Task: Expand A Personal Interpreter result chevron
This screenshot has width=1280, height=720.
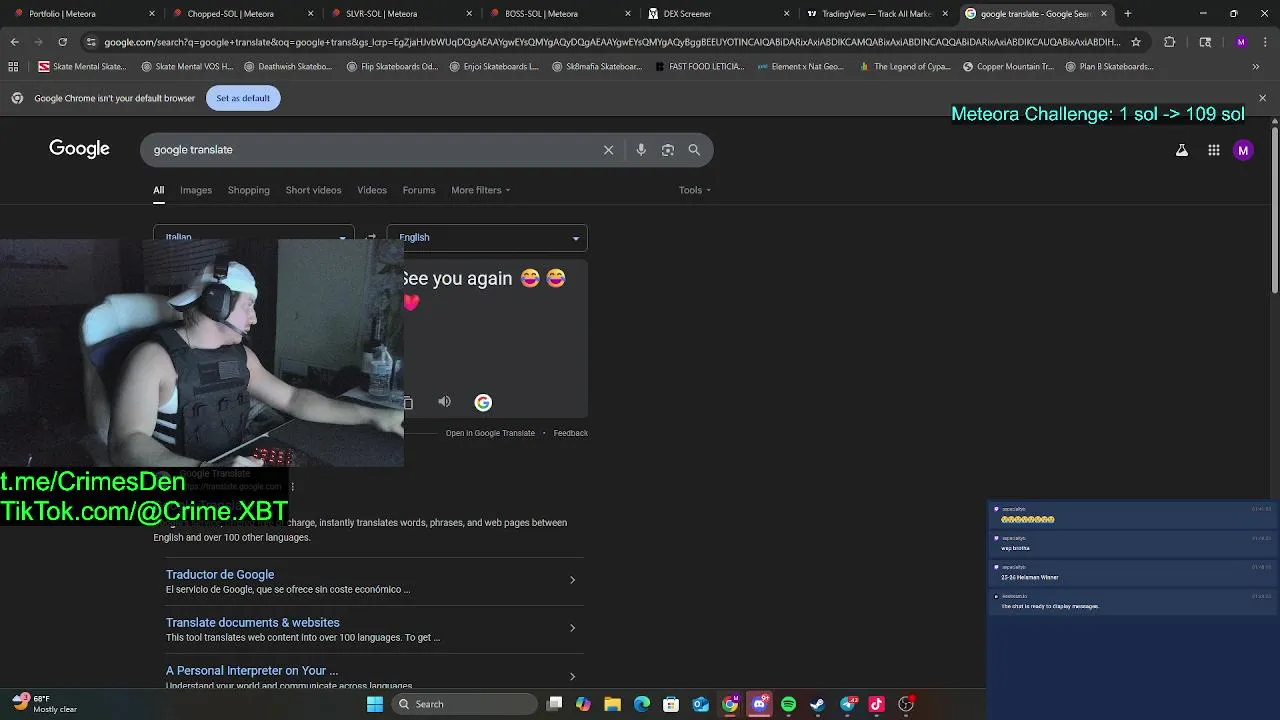Action: (x=572, y=676)
